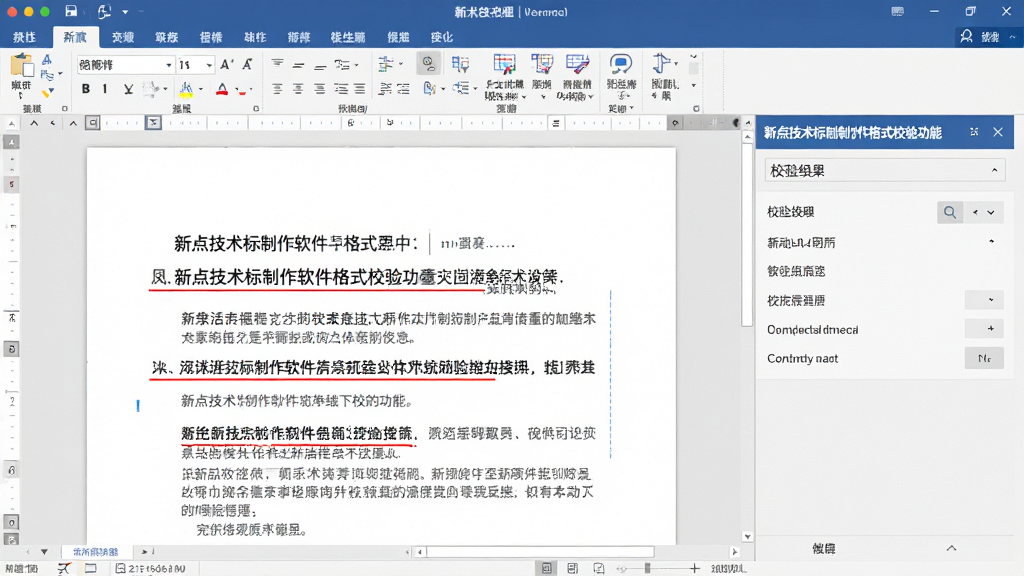1024x576 pixels.
Task: Collapse the 校验结果 section header
Action: click(884, 171)
